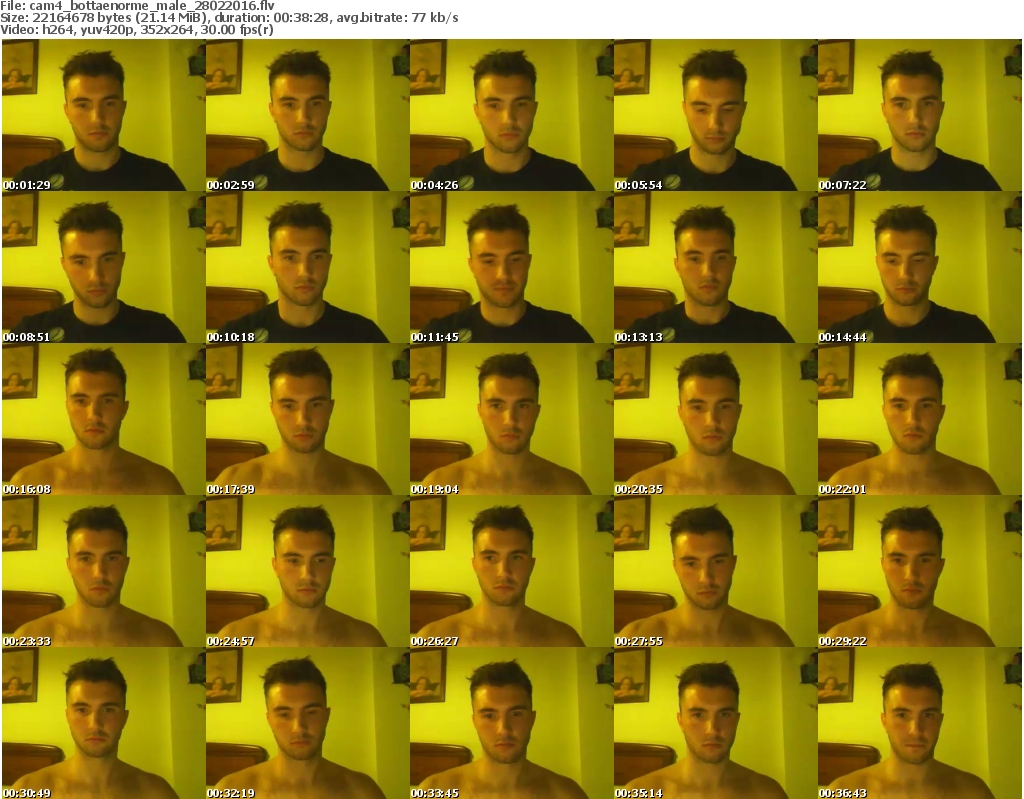Choose the frame stamped 00:22:01
Screen dimensions: 1024x799
click(920, 419)
